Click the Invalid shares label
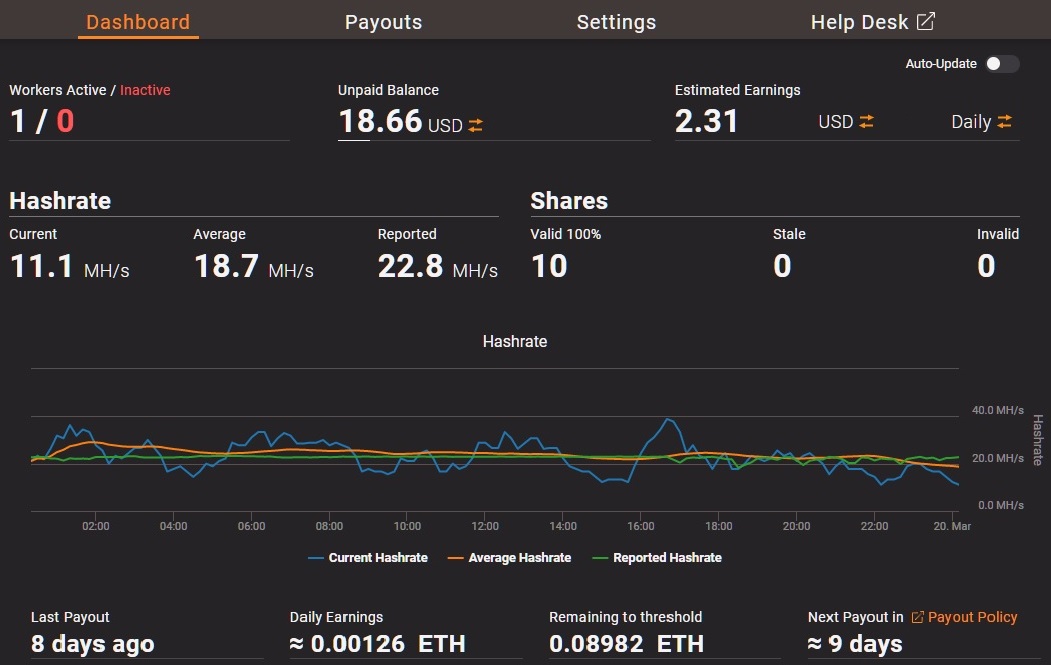1051x665 pixels. 997,234
